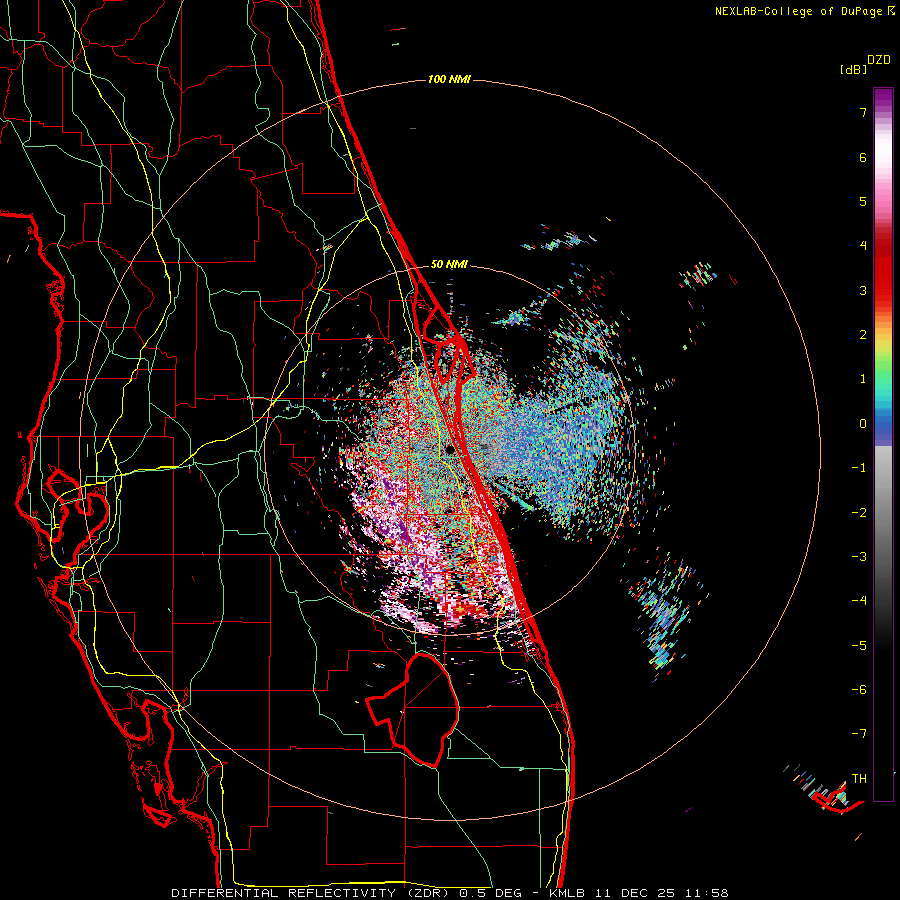Click the TH threshold label on the scale
Viewport: 900px width, 900px height.
(x=859, y=778)
